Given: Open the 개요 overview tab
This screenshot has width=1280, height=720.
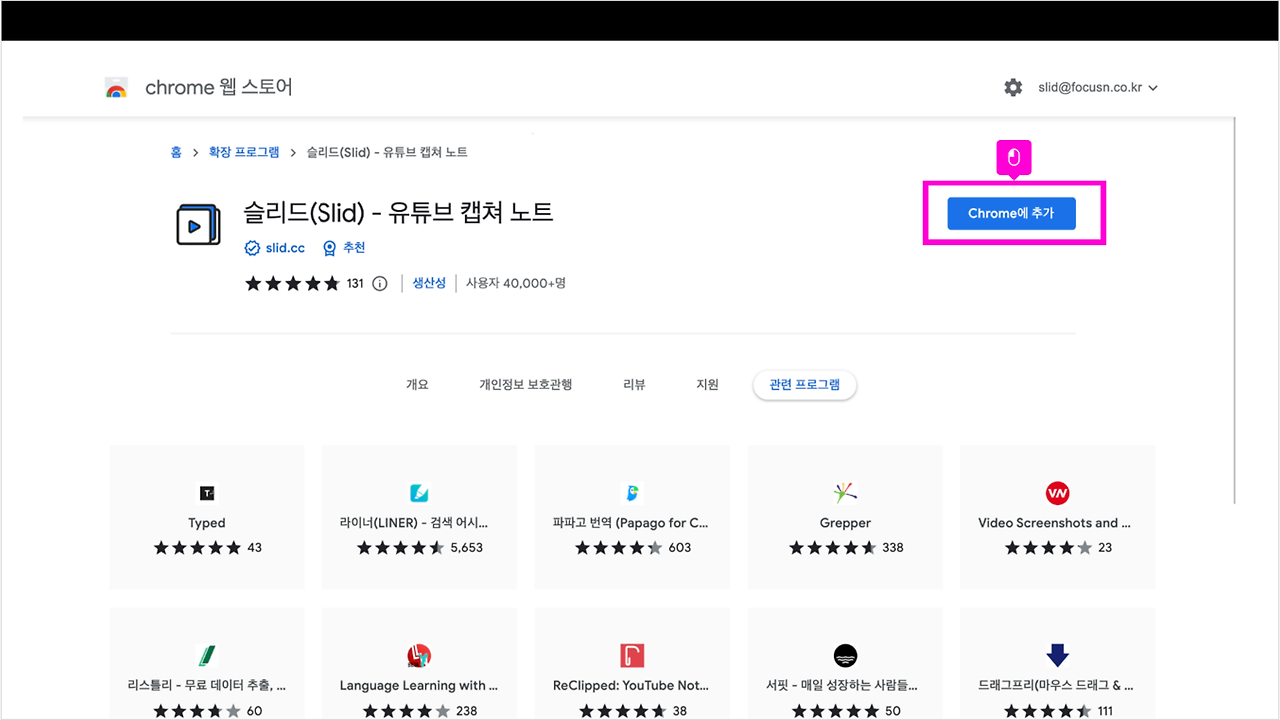Looking at the screenshot, I should click(417, 384).
